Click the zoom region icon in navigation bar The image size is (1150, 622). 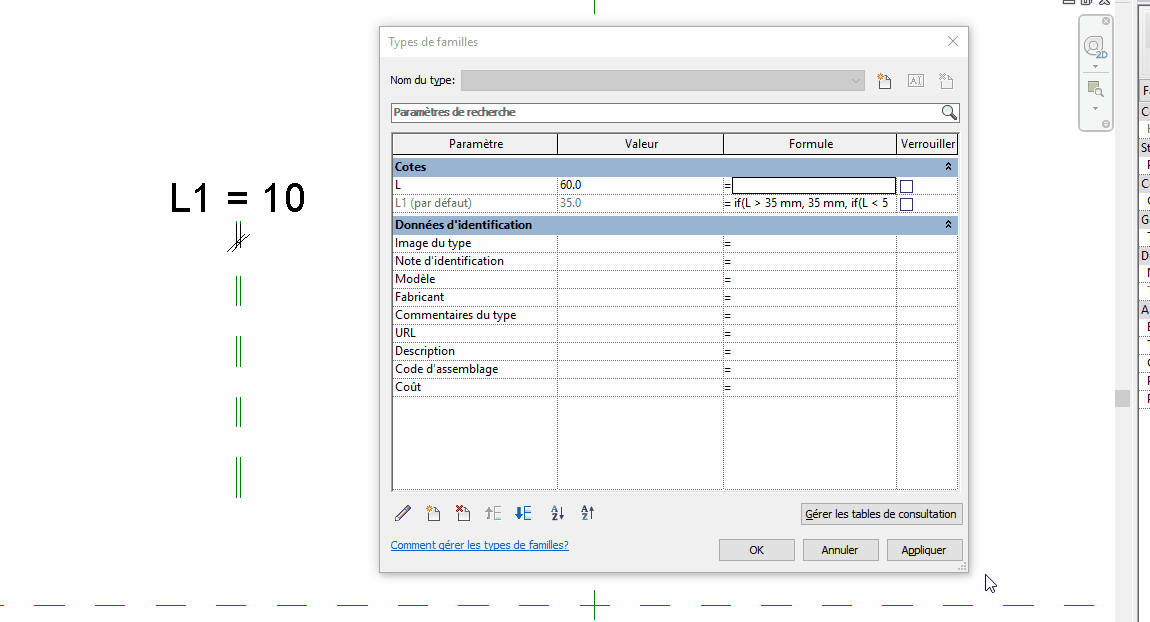click(x=1095, y=88)
